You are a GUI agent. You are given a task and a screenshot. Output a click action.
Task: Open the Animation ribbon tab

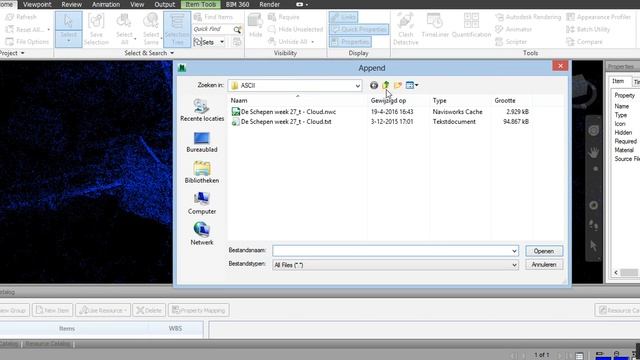106,4
